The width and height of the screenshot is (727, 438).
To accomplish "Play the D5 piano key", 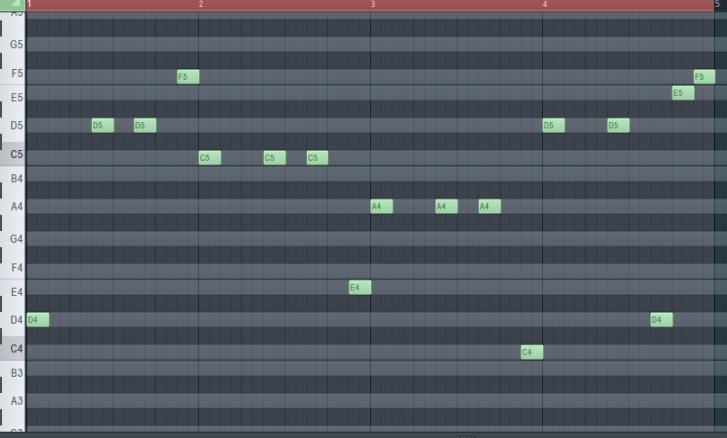I will click(x=13, y=125).
